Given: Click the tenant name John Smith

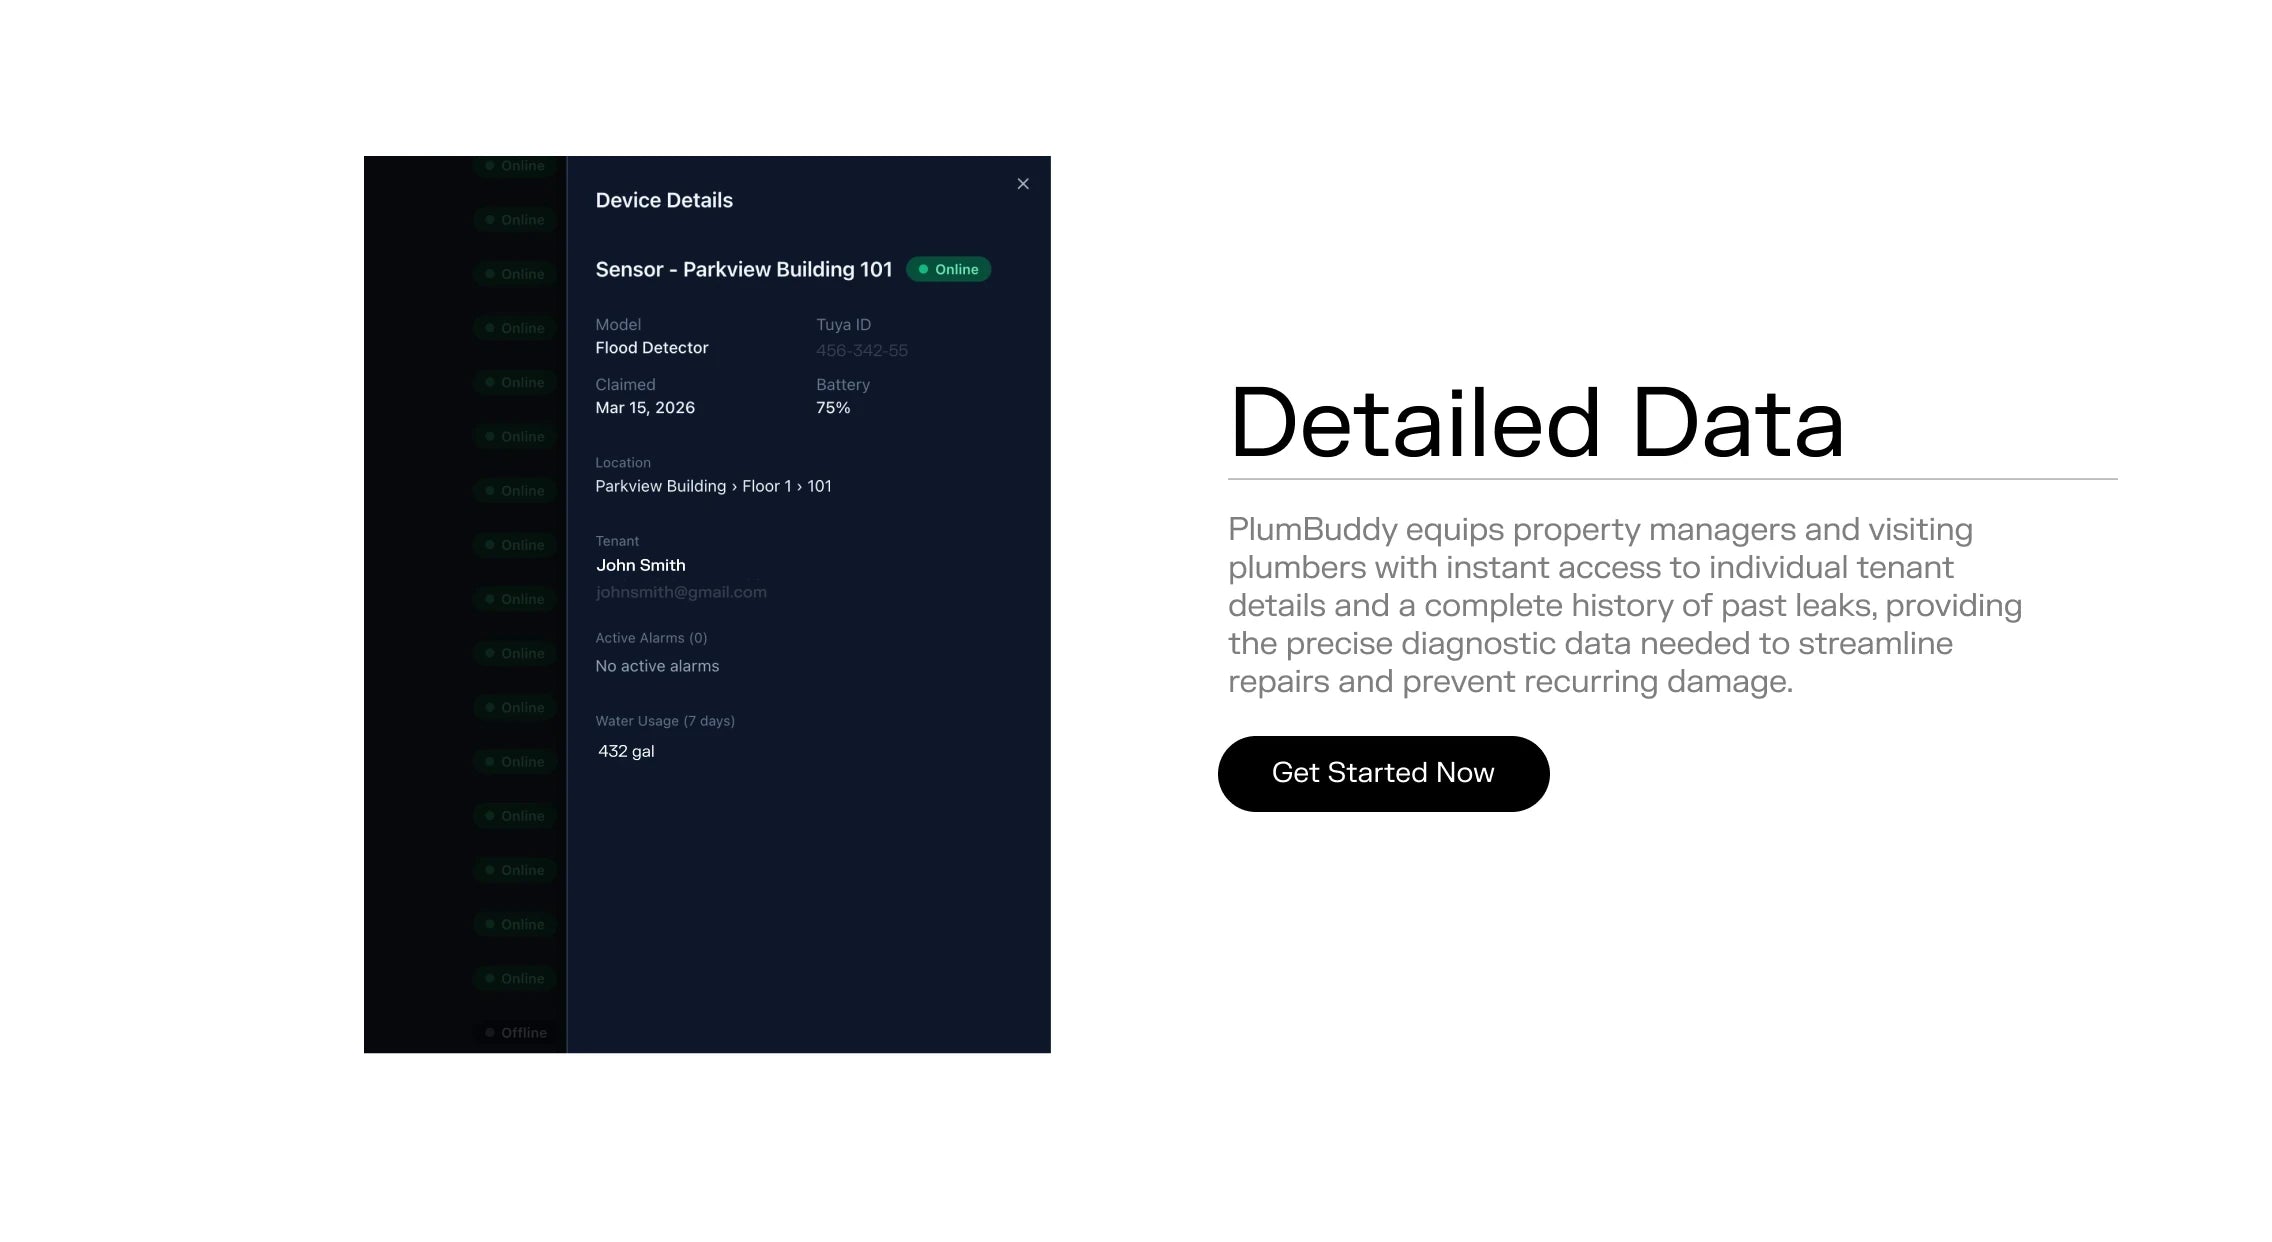Looking at the screenshot, I should click(x=641, y=565).
